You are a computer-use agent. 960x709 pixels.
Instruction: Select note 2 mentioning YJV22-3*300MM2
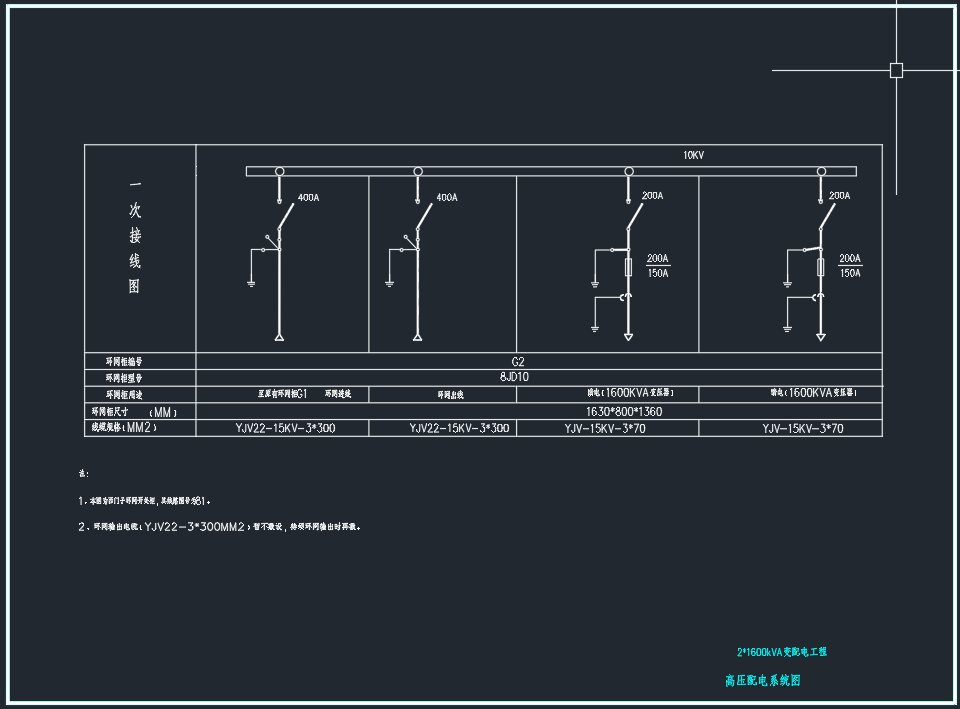point(220,526)
